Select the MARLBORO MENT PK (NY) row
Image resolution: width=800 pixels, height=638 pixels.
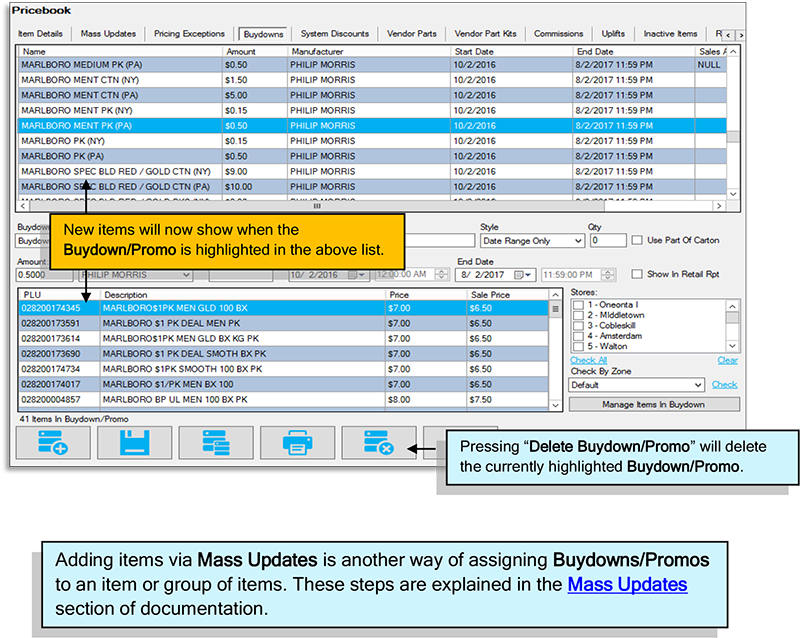[372, 111]
